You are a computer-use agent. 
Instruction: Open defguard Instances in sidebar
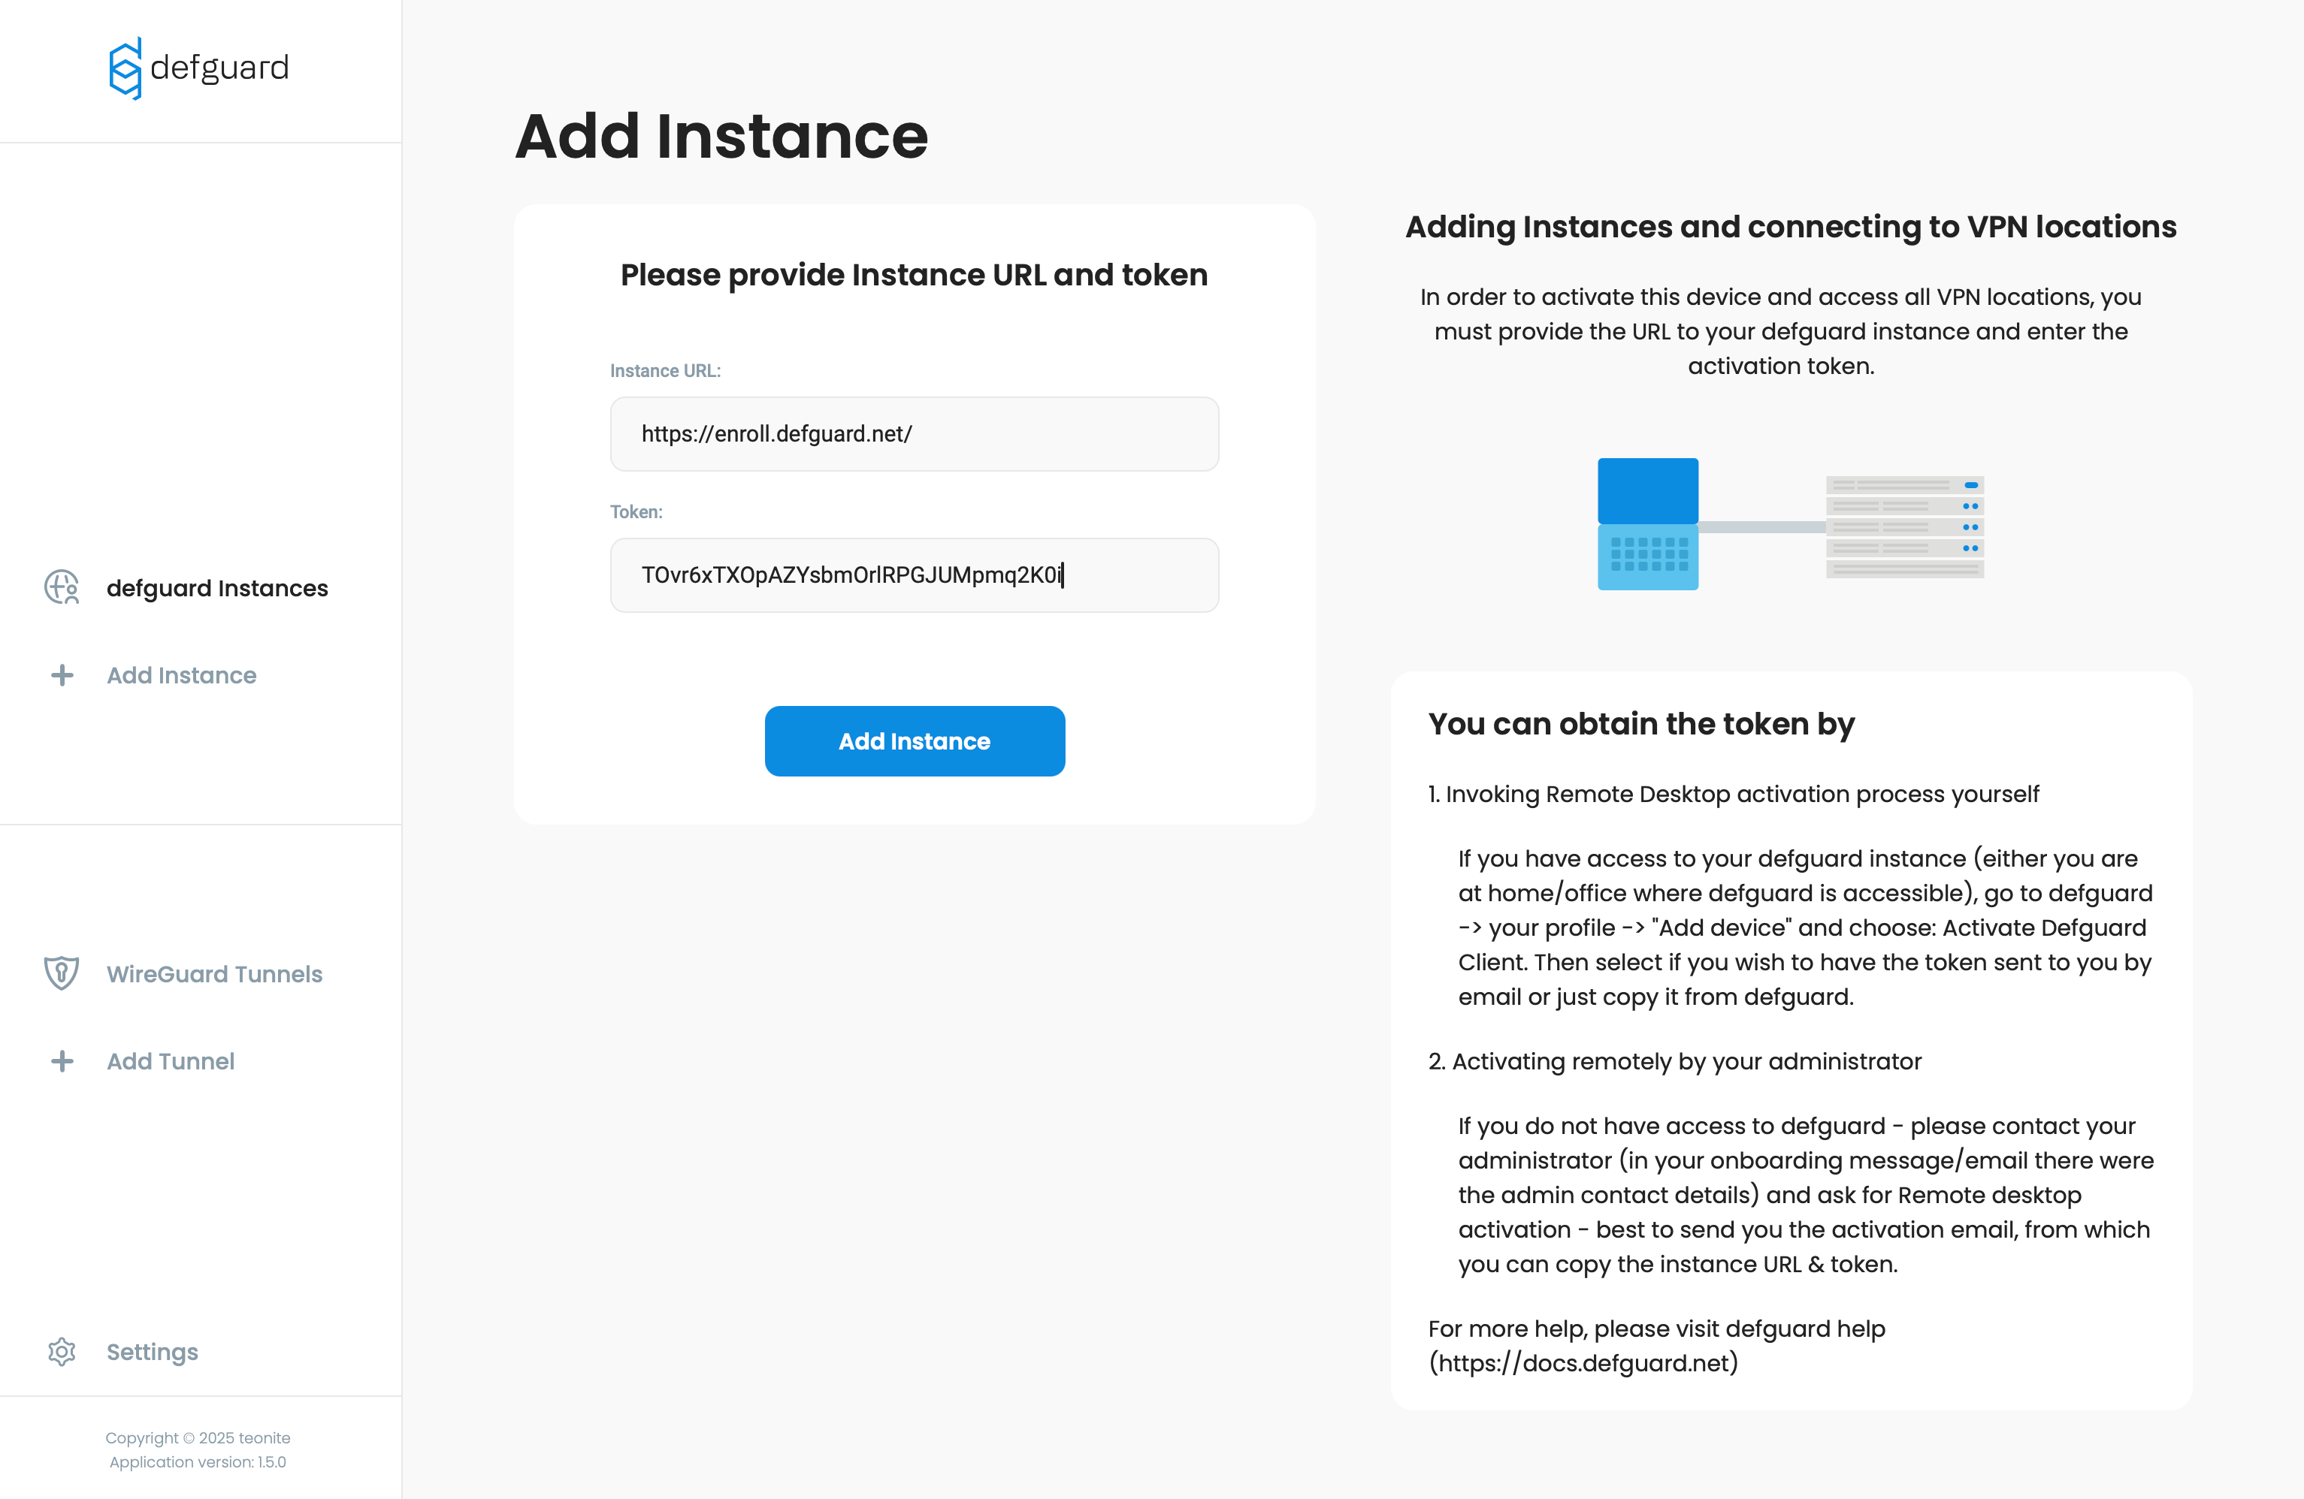(217, 588)
